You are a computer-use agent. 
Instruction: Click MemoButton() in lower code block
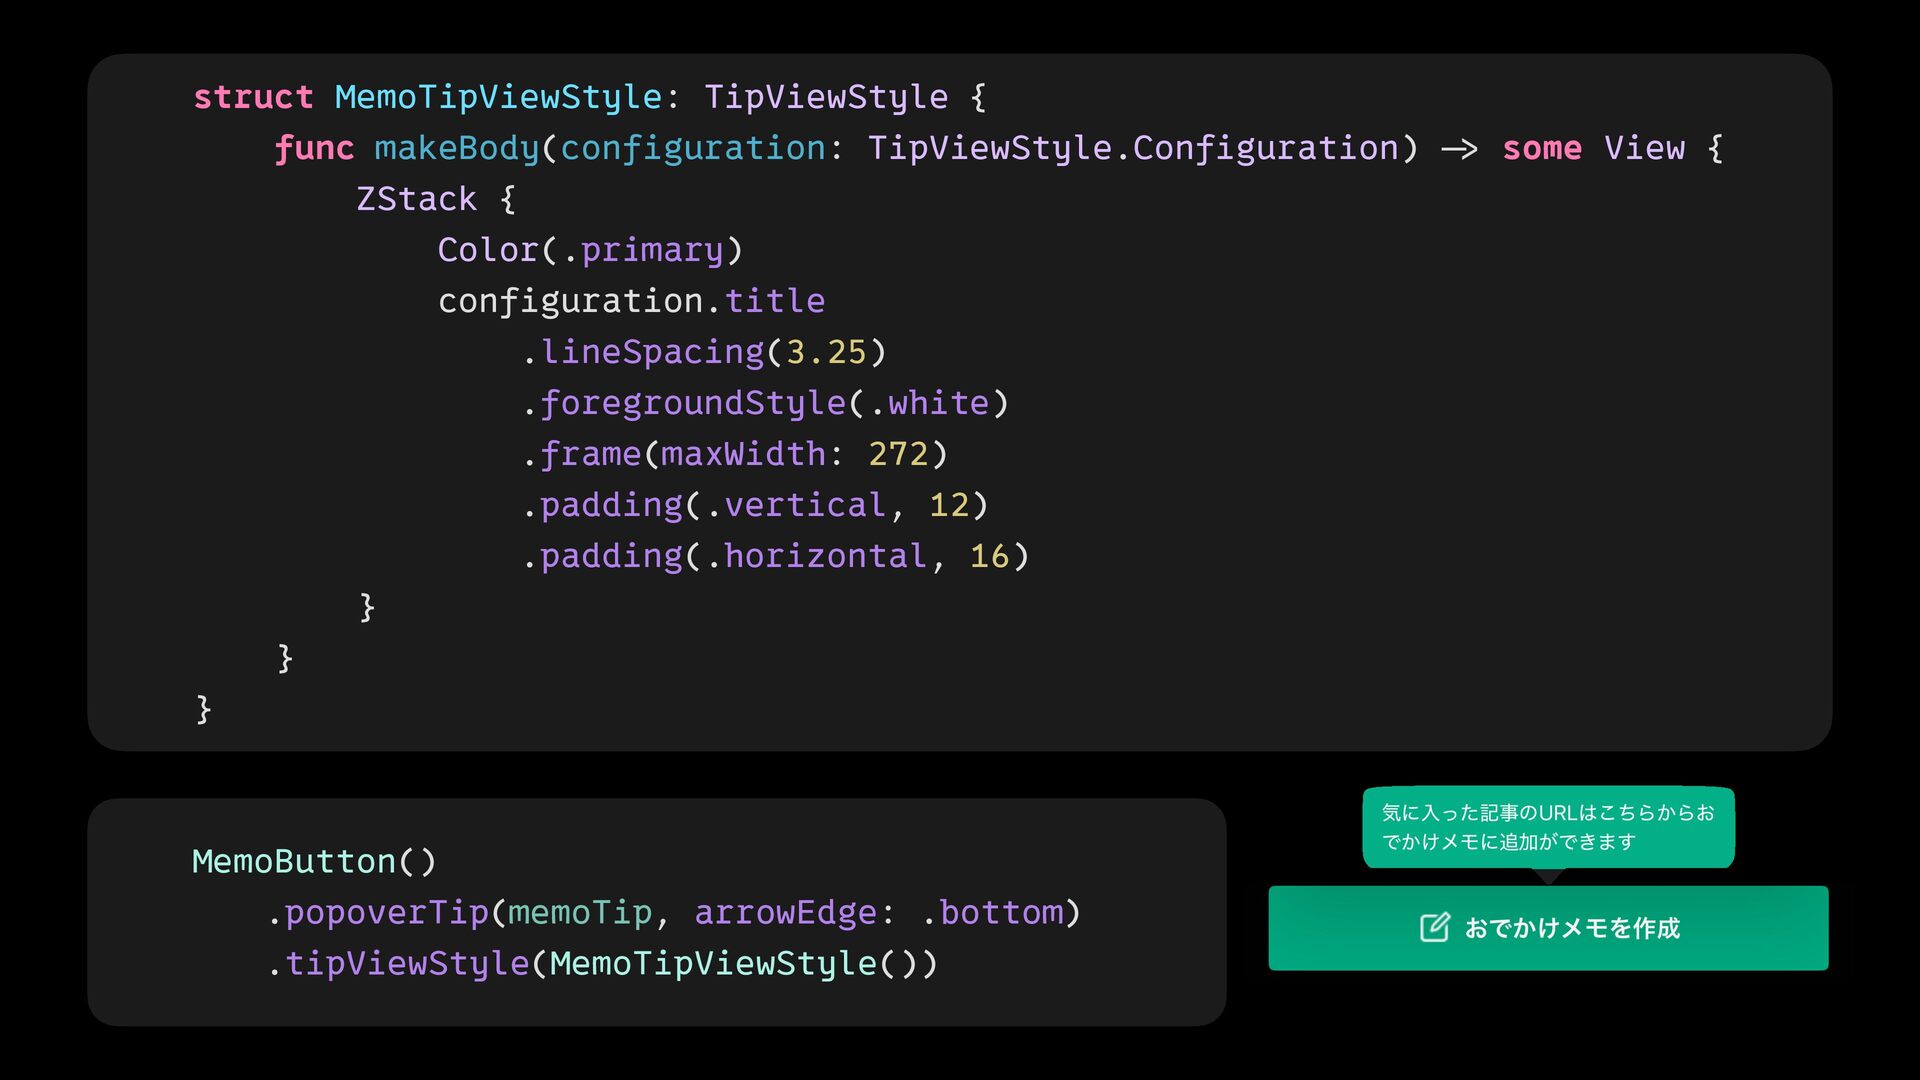pyautogui.click(x=314, y=861)
